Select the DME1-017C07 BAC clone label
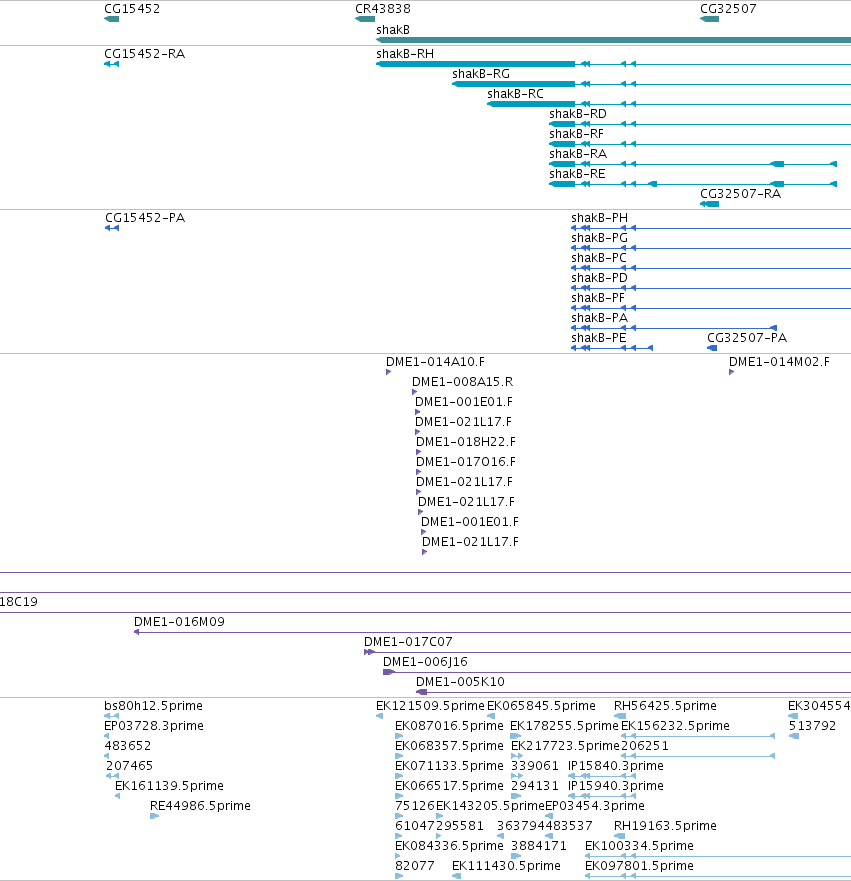The height and width of the screenshot is (881, 851). tap(408, 642)
